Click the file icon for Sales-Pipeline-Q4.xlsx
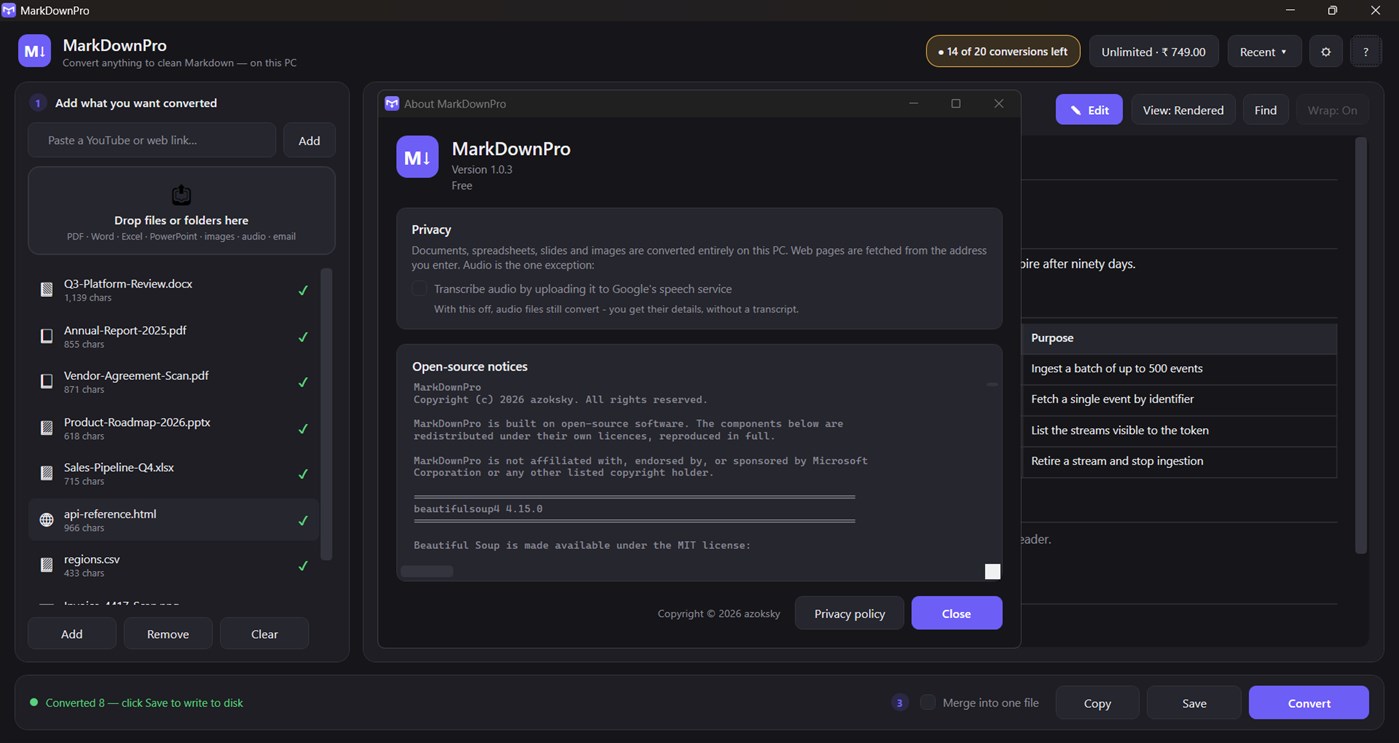The image size is (1399, 743). [x=46, y=473]
